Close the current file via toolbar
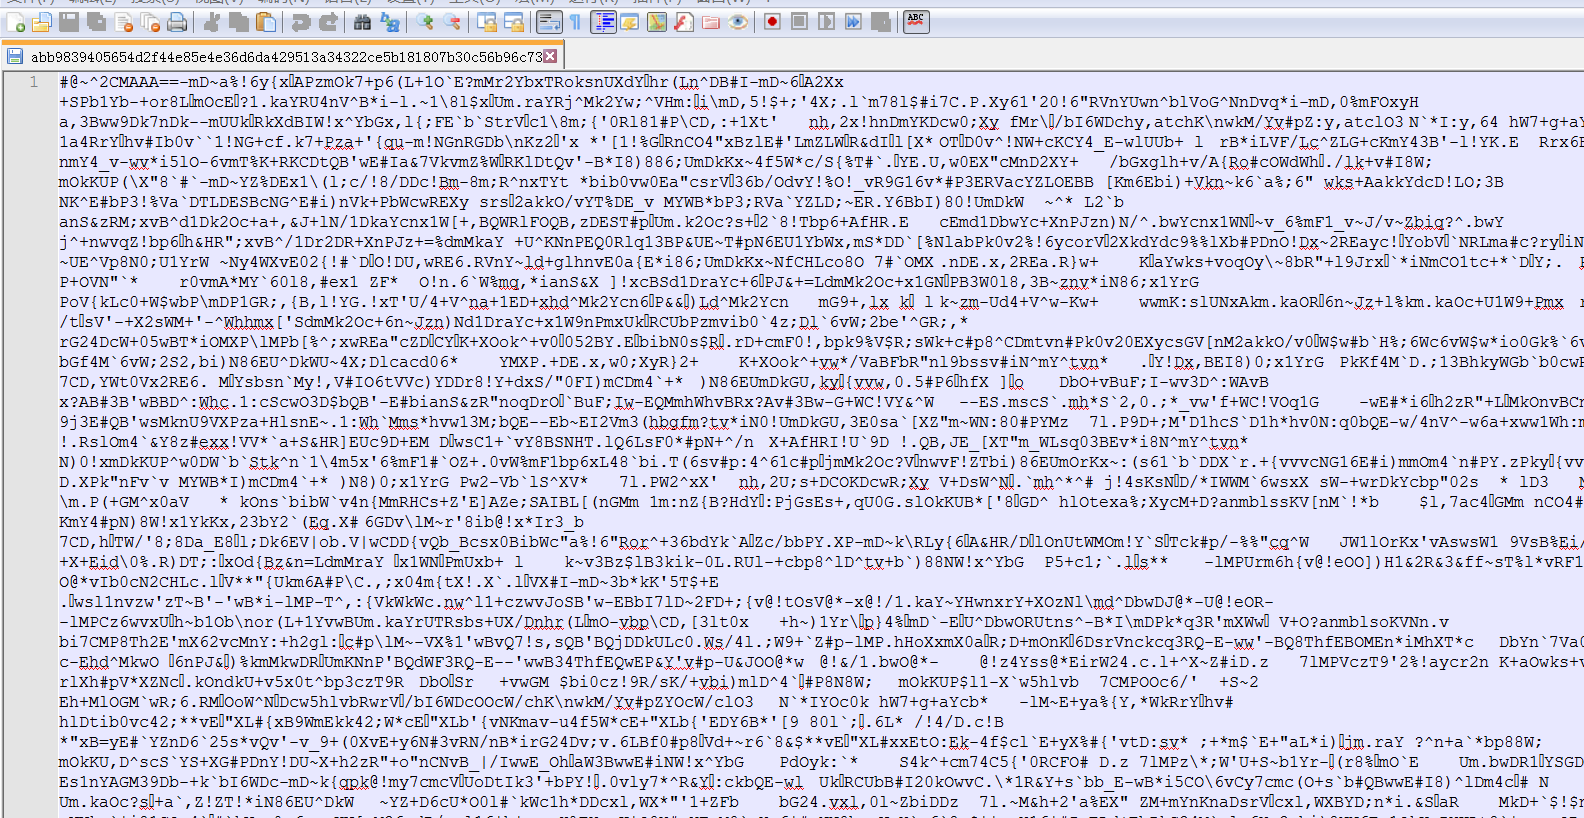 click(124, 22)
